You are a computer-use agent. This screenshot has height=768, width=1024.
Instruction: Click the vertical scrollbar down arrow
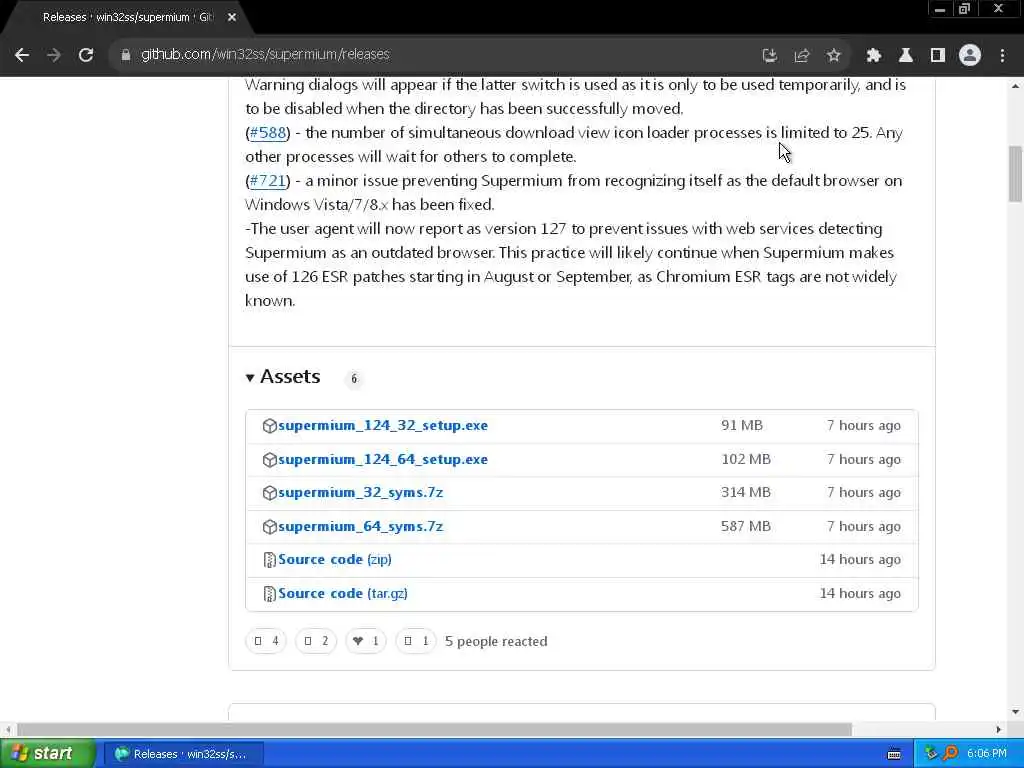coord(1015,712)
